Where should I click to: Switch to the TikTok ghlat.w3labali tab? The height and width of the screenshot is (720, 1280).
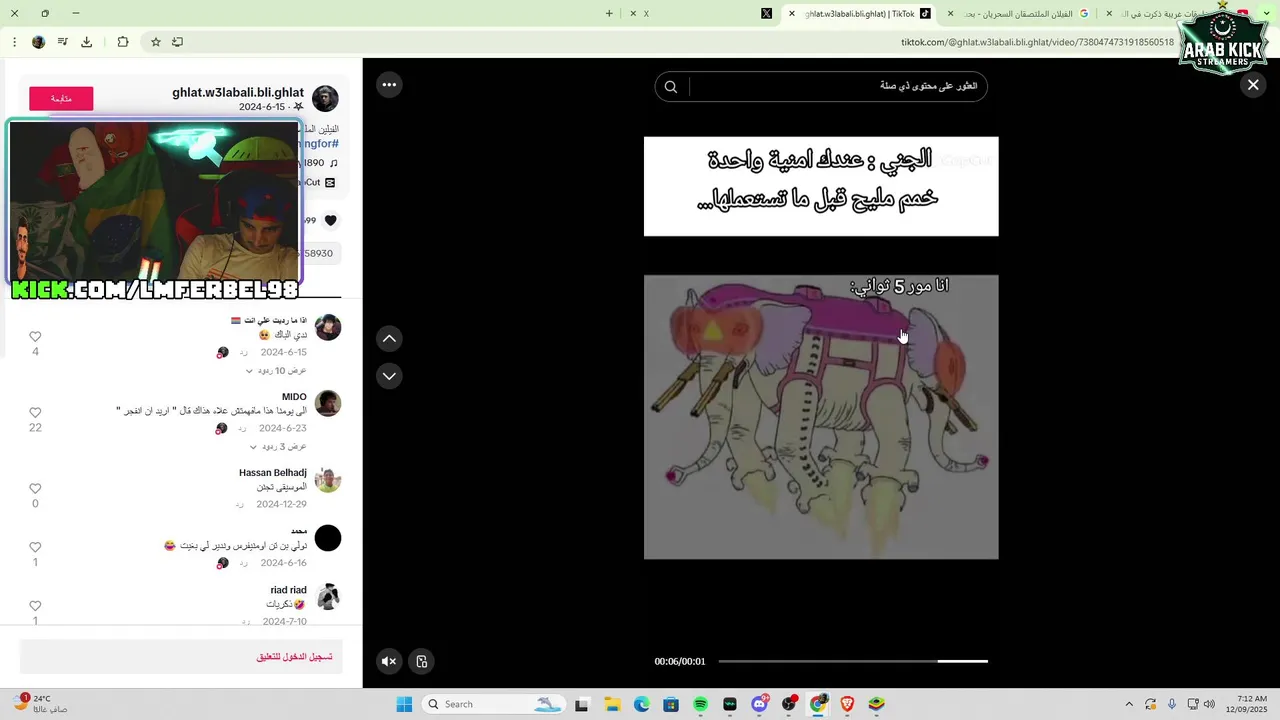[860, 14]
